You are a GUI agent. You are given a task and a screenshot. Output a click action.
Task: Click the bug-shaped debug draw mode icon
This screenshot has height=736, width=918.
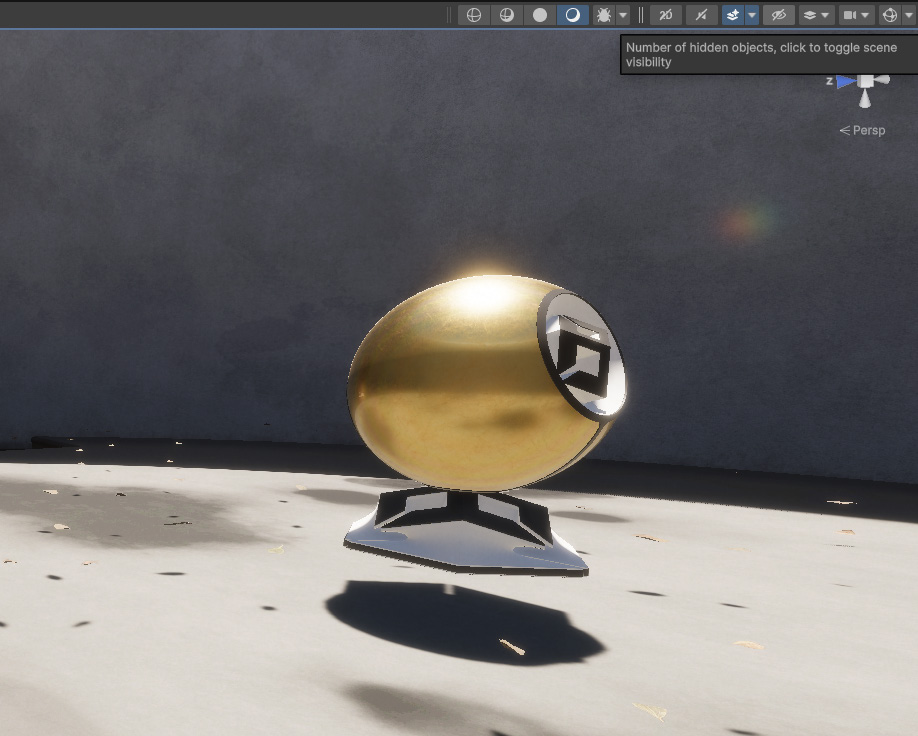click(x=604, y=15)
